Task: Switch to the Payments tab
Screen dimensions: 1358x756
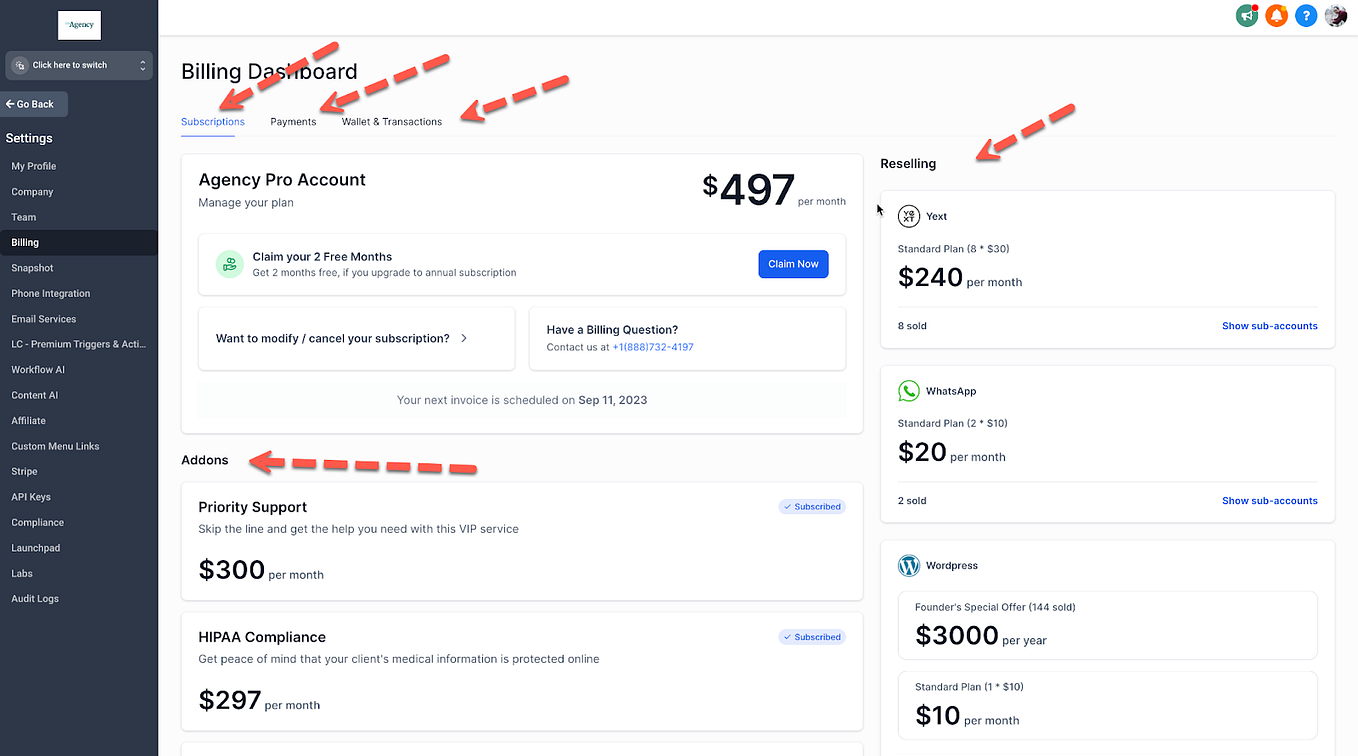Action: pos(292,121)
